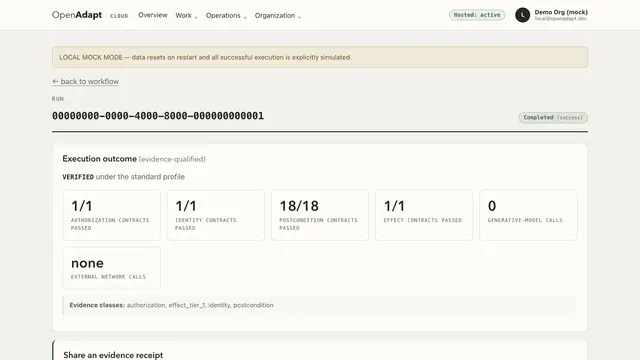The width and height of the screenshot is (640, 360).
Task: Click the Local Mock Mode banner
Action: pyautogui.click(x=320, y=57)
